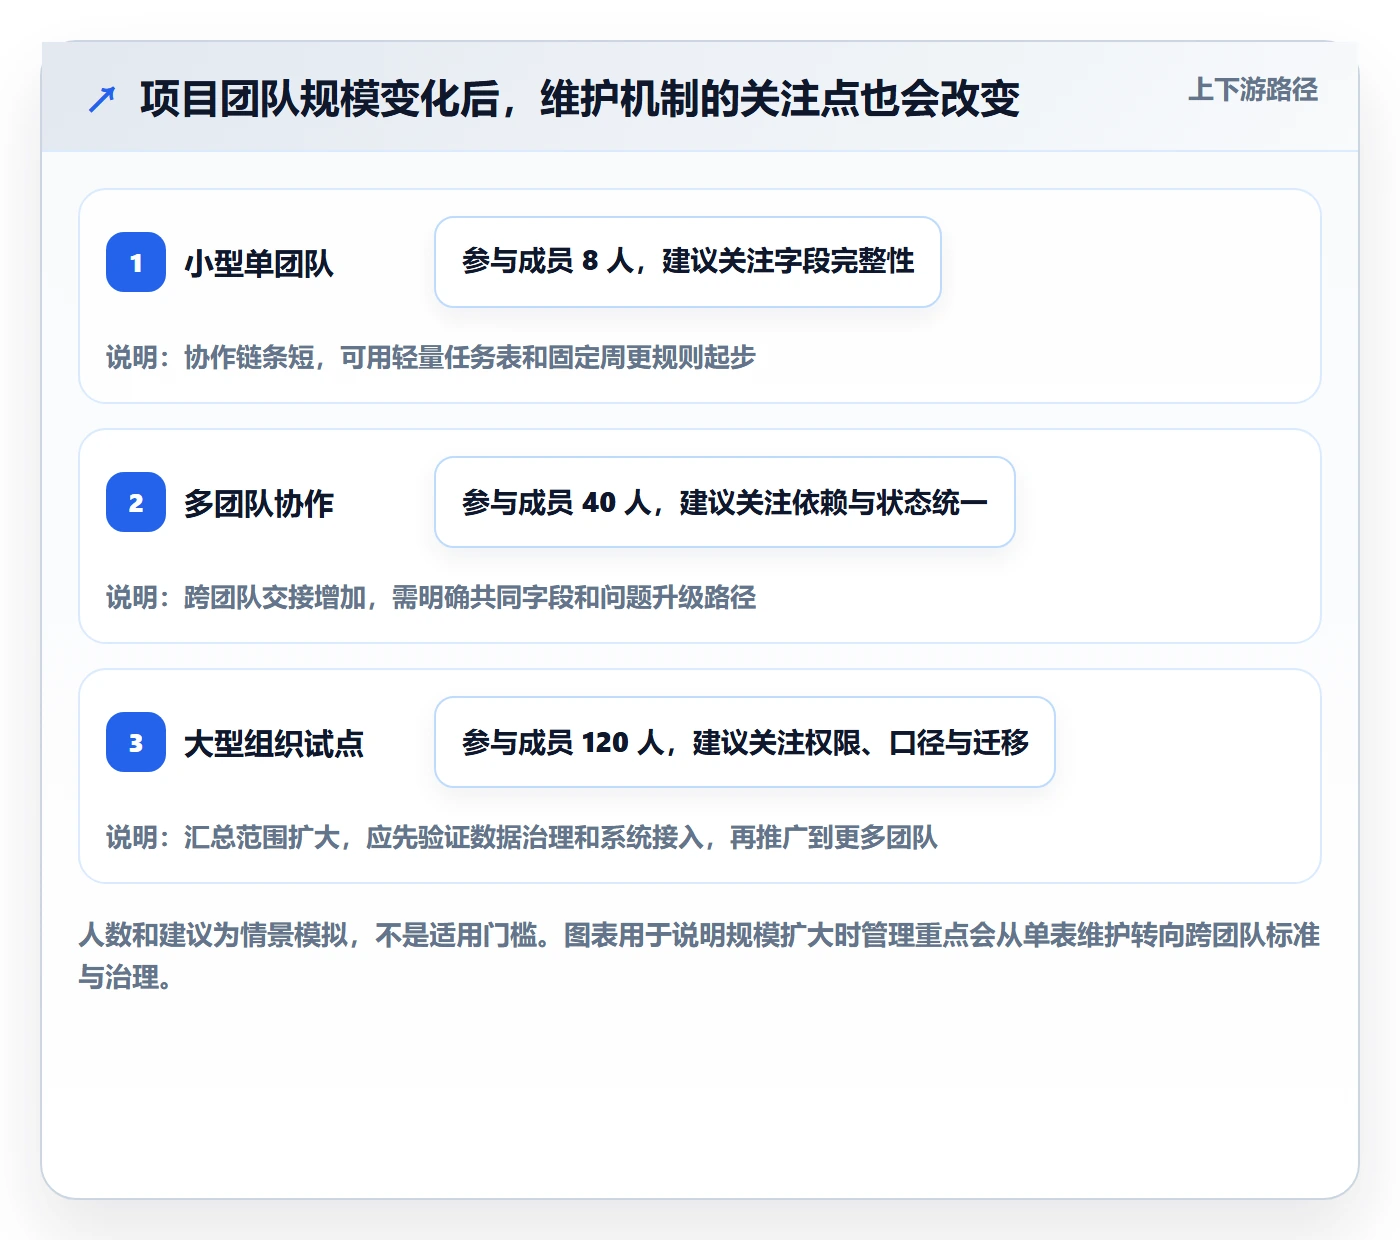Click the note starting 说明：汇总范围扩大
Image resolution: width=1400 pixels, height=1240 pixels.
pyautogui.click(x=522, y=837)
